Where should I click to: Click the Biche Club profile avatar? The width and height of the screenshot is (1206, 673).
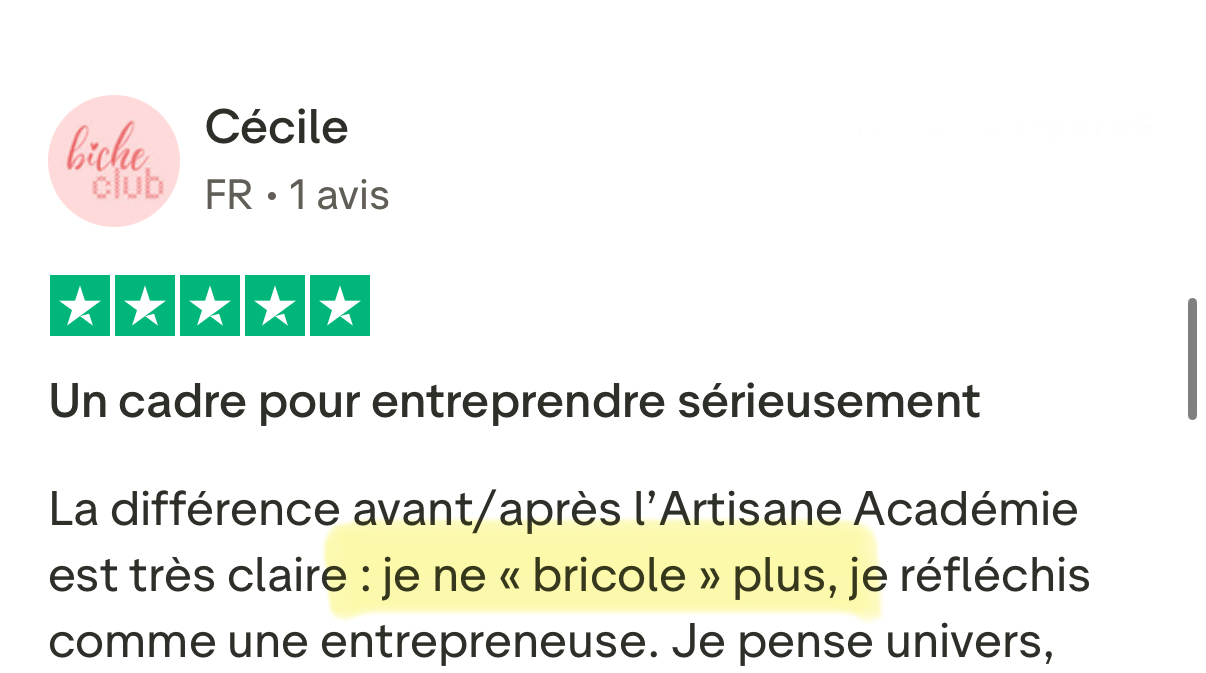click(x=114, y=161)
